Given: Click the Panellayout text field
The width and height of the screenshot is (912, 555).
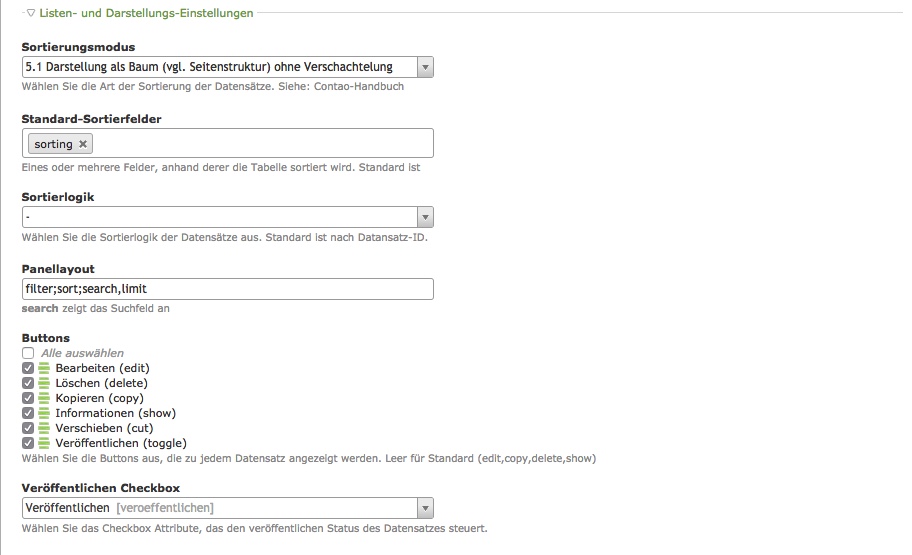Looking at the screenshot, I should click(227, 289).
